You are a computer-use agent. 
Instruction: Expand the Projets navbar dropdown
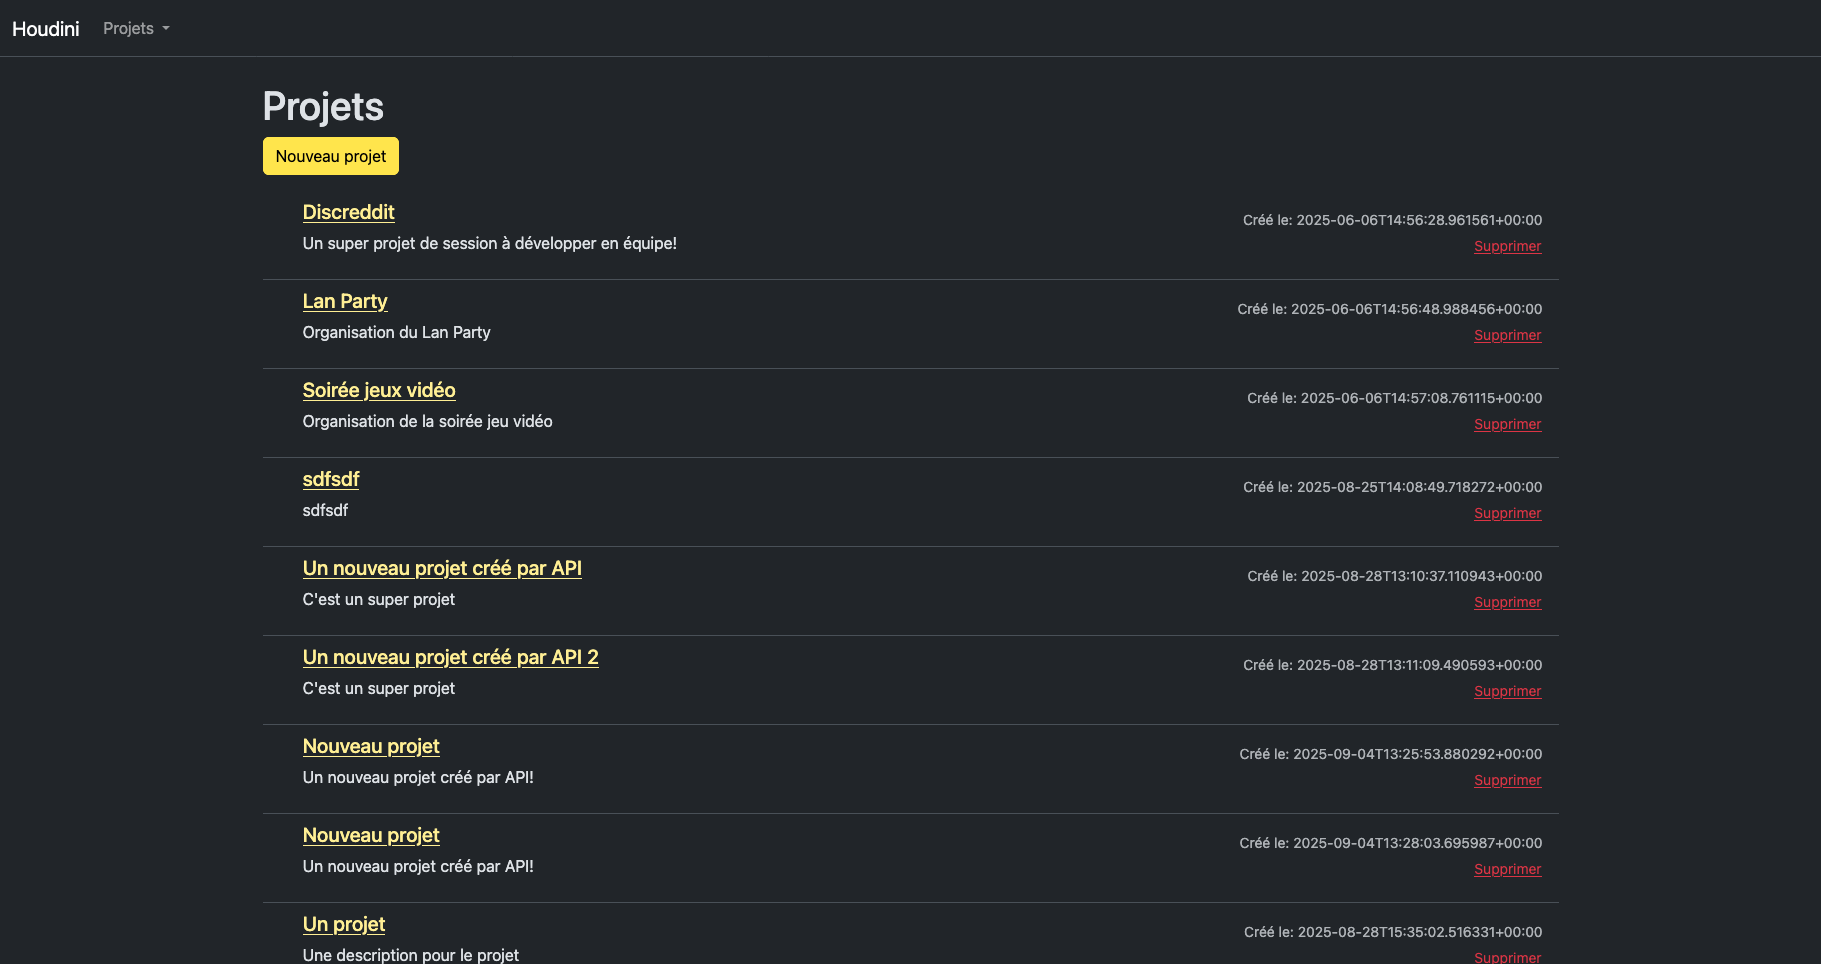click(x=136, y=29)
